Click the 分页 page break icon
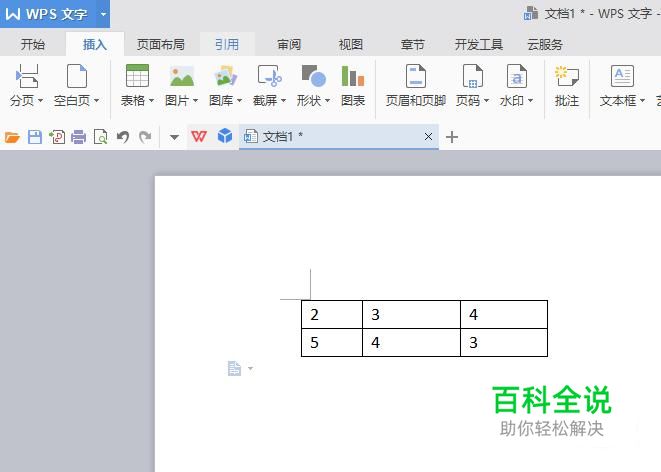This screenshot has width=661, height=472. [x=27, y=76]
